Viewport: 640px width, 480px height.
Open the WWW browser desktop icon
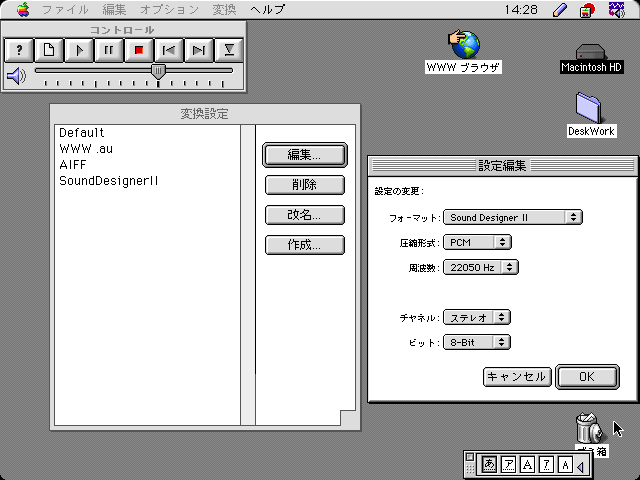463,45
